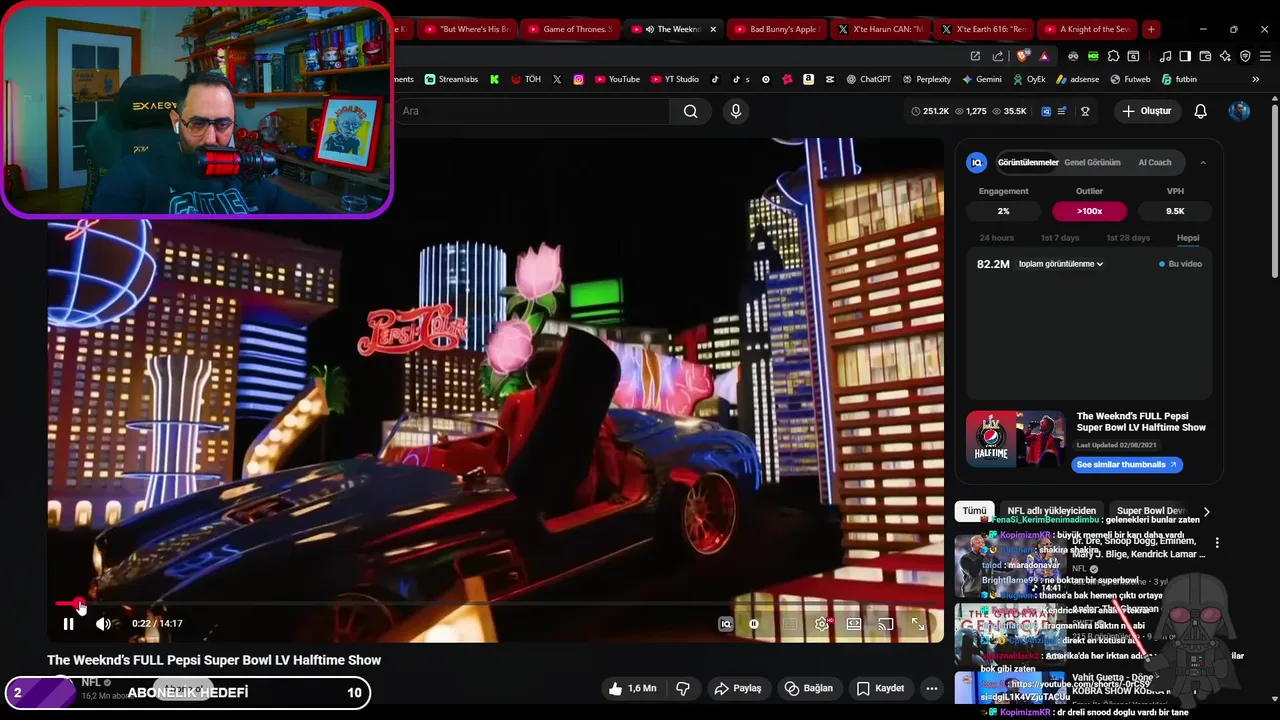
Task: Switch to Bad Bunny's Apple browser tab
Action: click(x=775, y=29)
